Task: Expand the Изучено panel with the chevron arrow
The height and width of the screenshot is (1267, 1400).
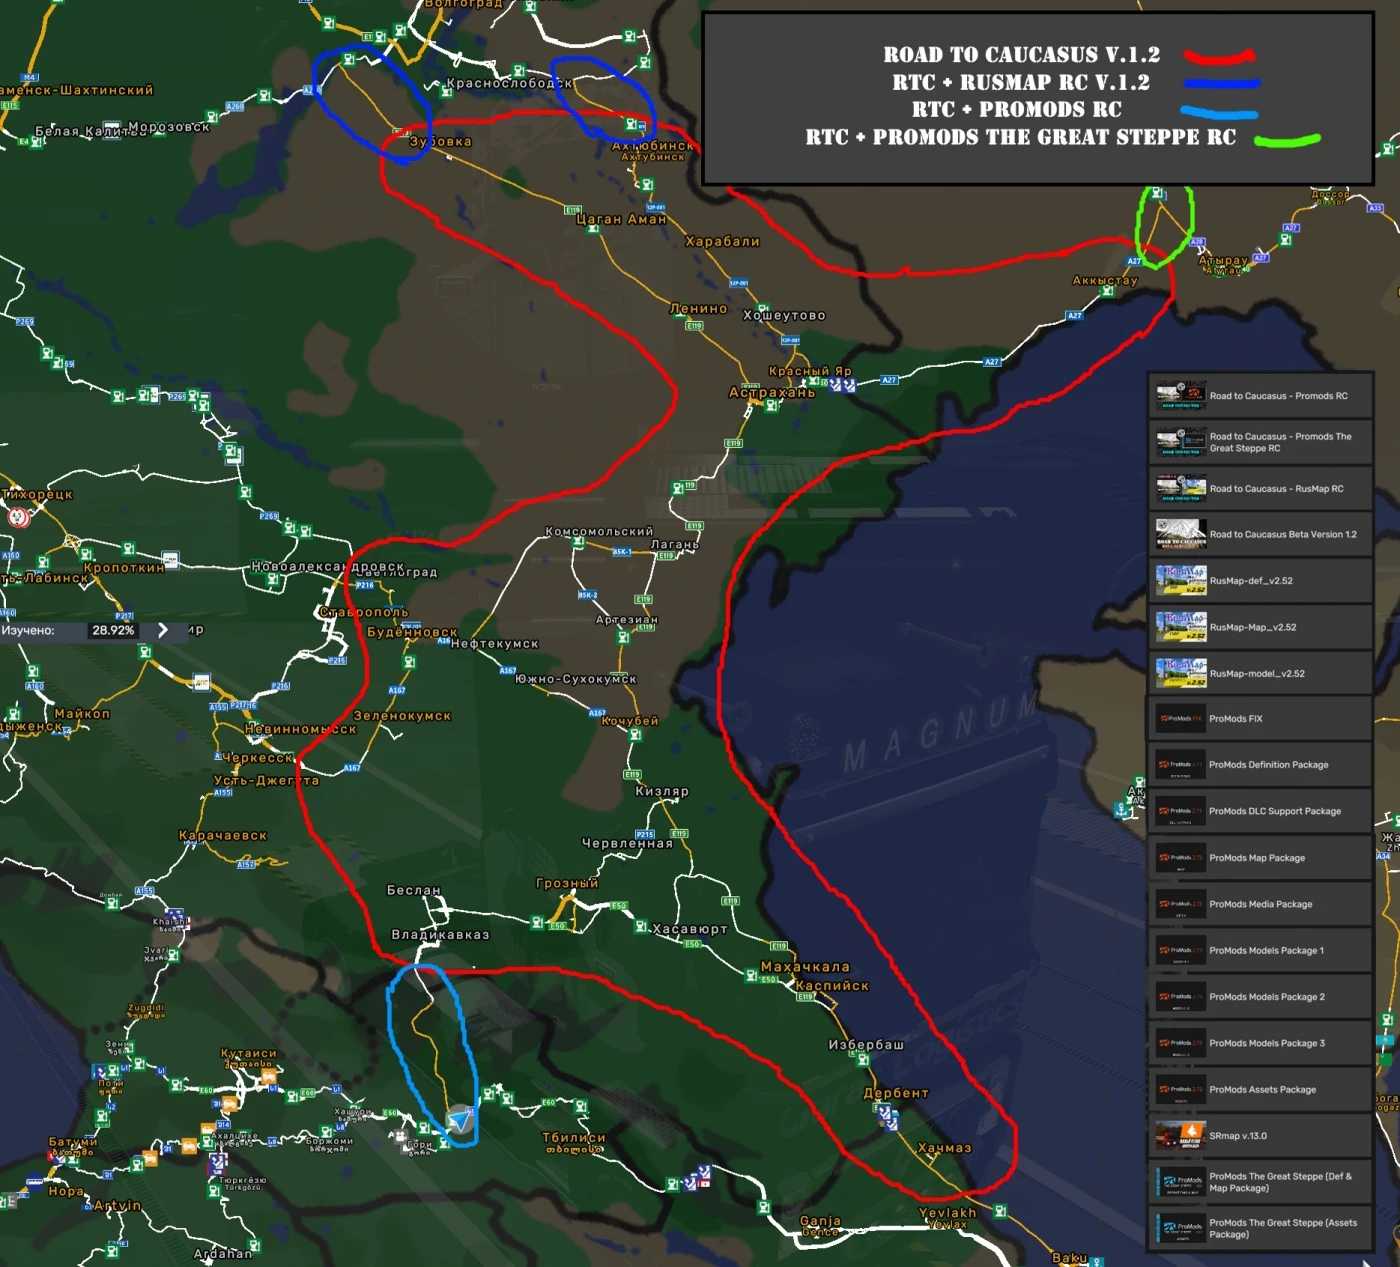Action: [x=163, y=630]
